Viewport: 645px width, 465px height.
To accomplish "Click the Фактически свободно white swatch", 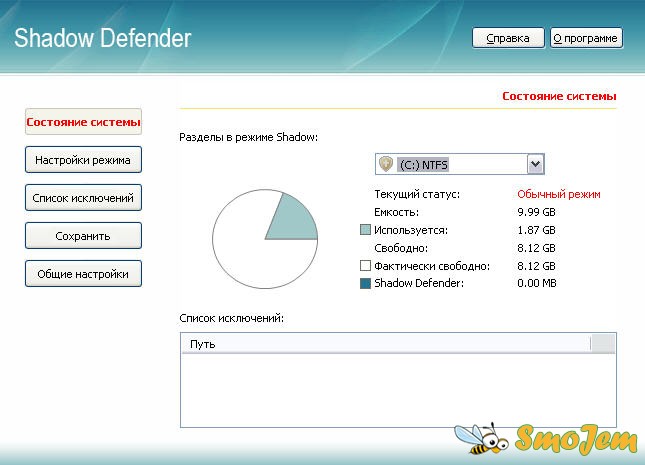I will [x=365, y=266].
